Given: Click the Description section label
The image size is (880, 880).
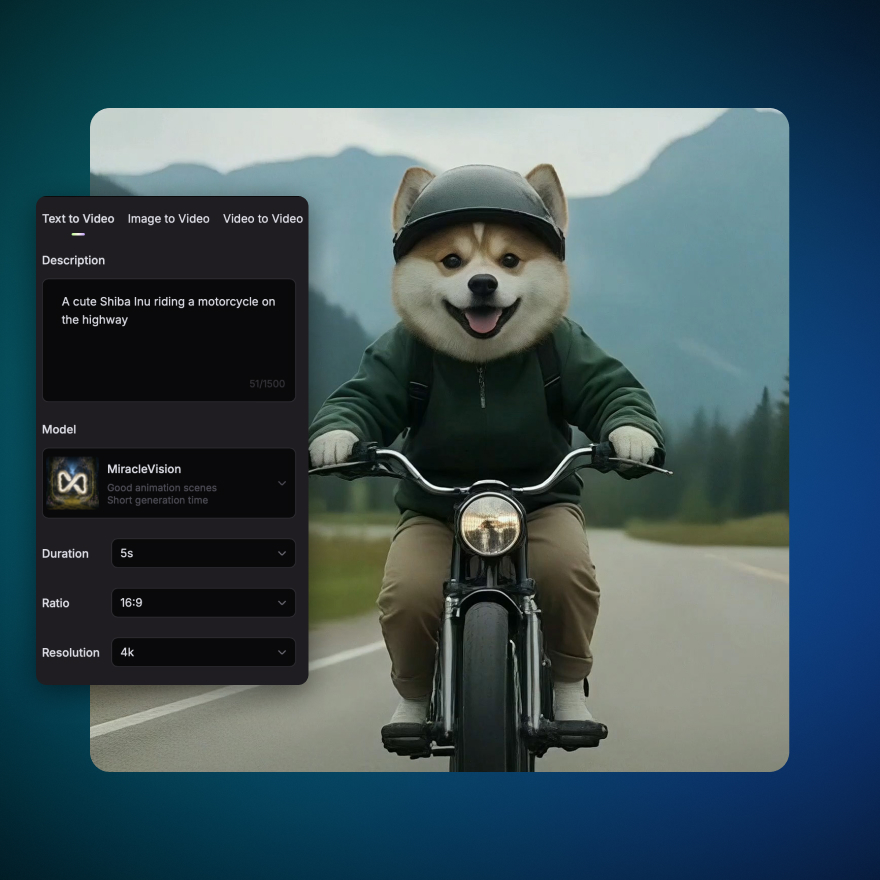Looking at the screenshot, I should tap(73, 260).
